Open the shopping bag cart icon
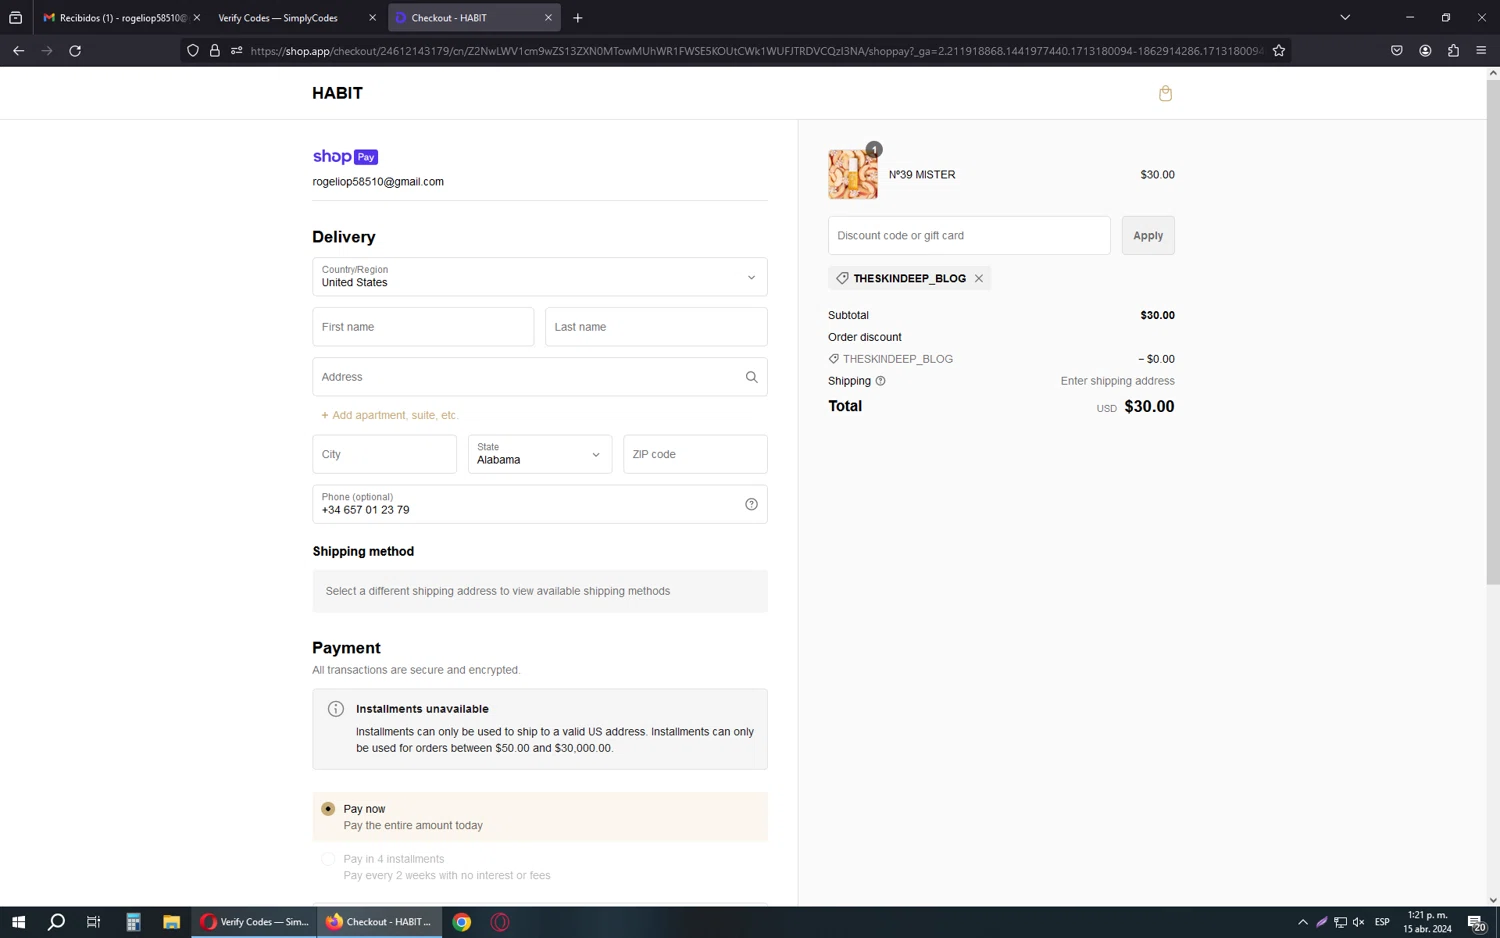 coord(1165,93)
